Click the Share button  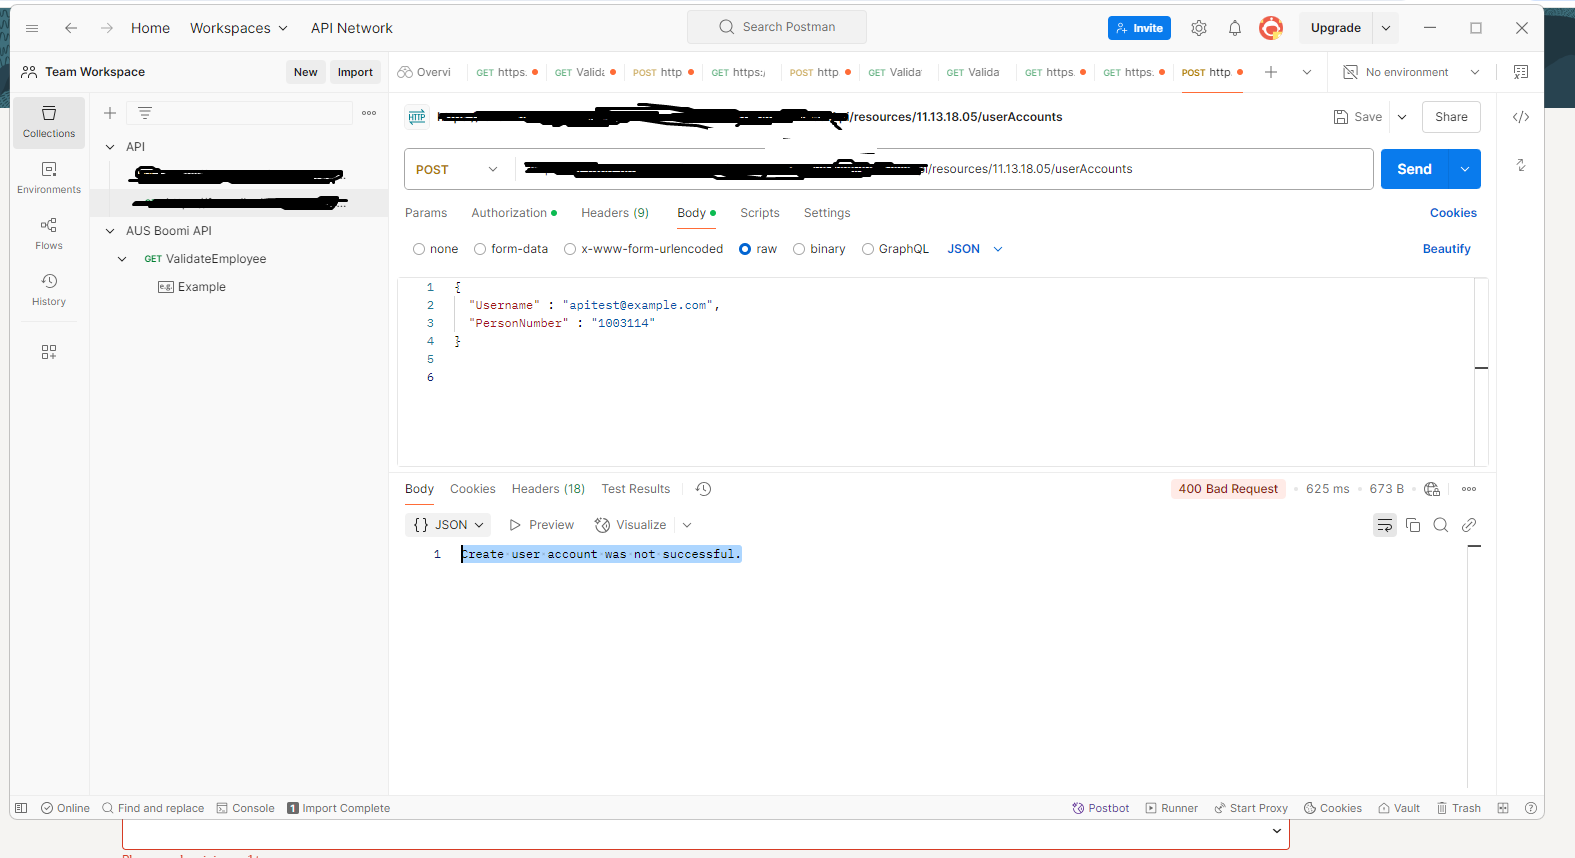1451,117
